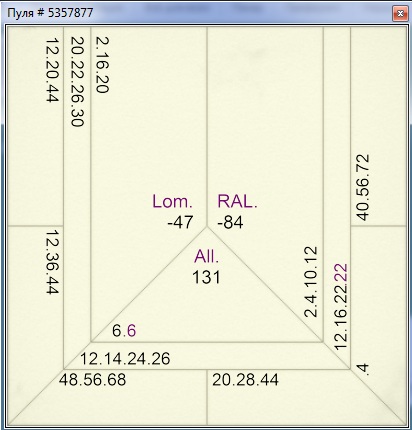This screenshot has height=430, width=412.
Task: Click the 12.14.24.26 row entry
Action: (125, 359)
